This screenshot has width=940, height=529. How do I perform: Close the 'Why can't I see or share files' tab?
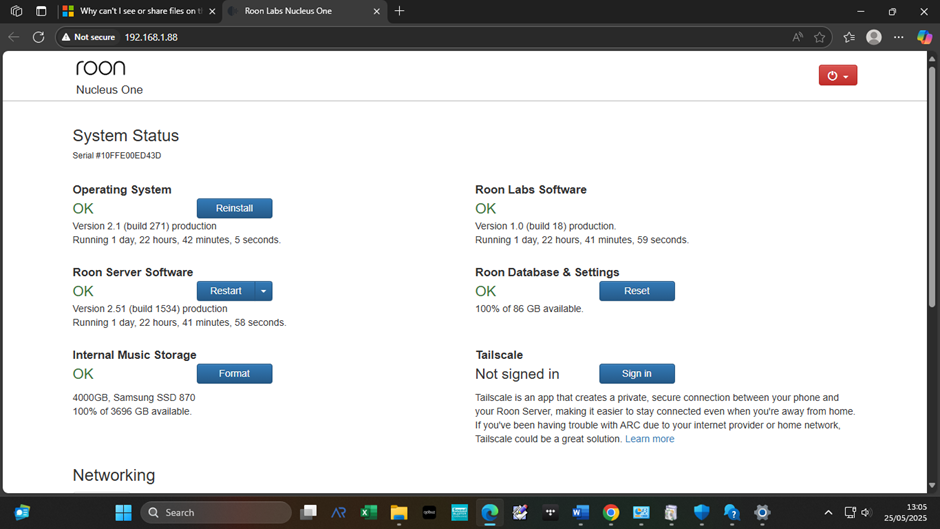point(212,11)
